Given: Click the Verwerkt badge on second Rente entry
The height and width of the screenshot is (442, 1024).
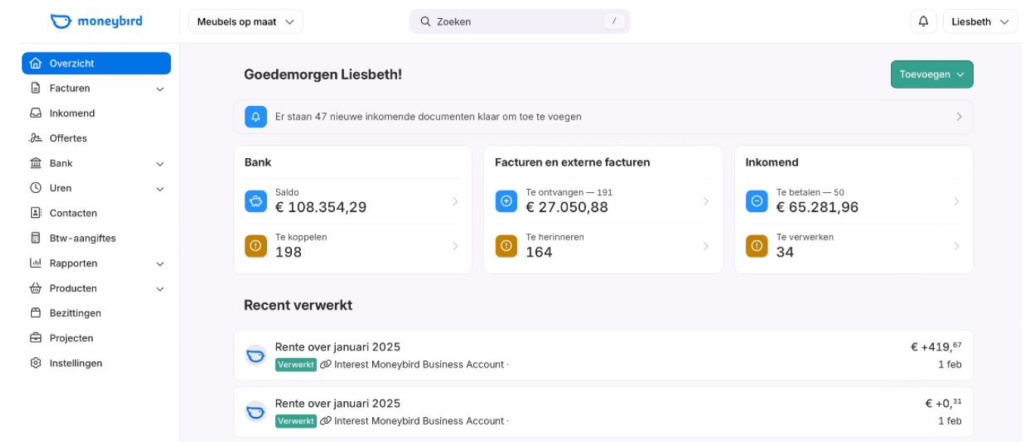Looking at the screenshot, I should (296, 421).
